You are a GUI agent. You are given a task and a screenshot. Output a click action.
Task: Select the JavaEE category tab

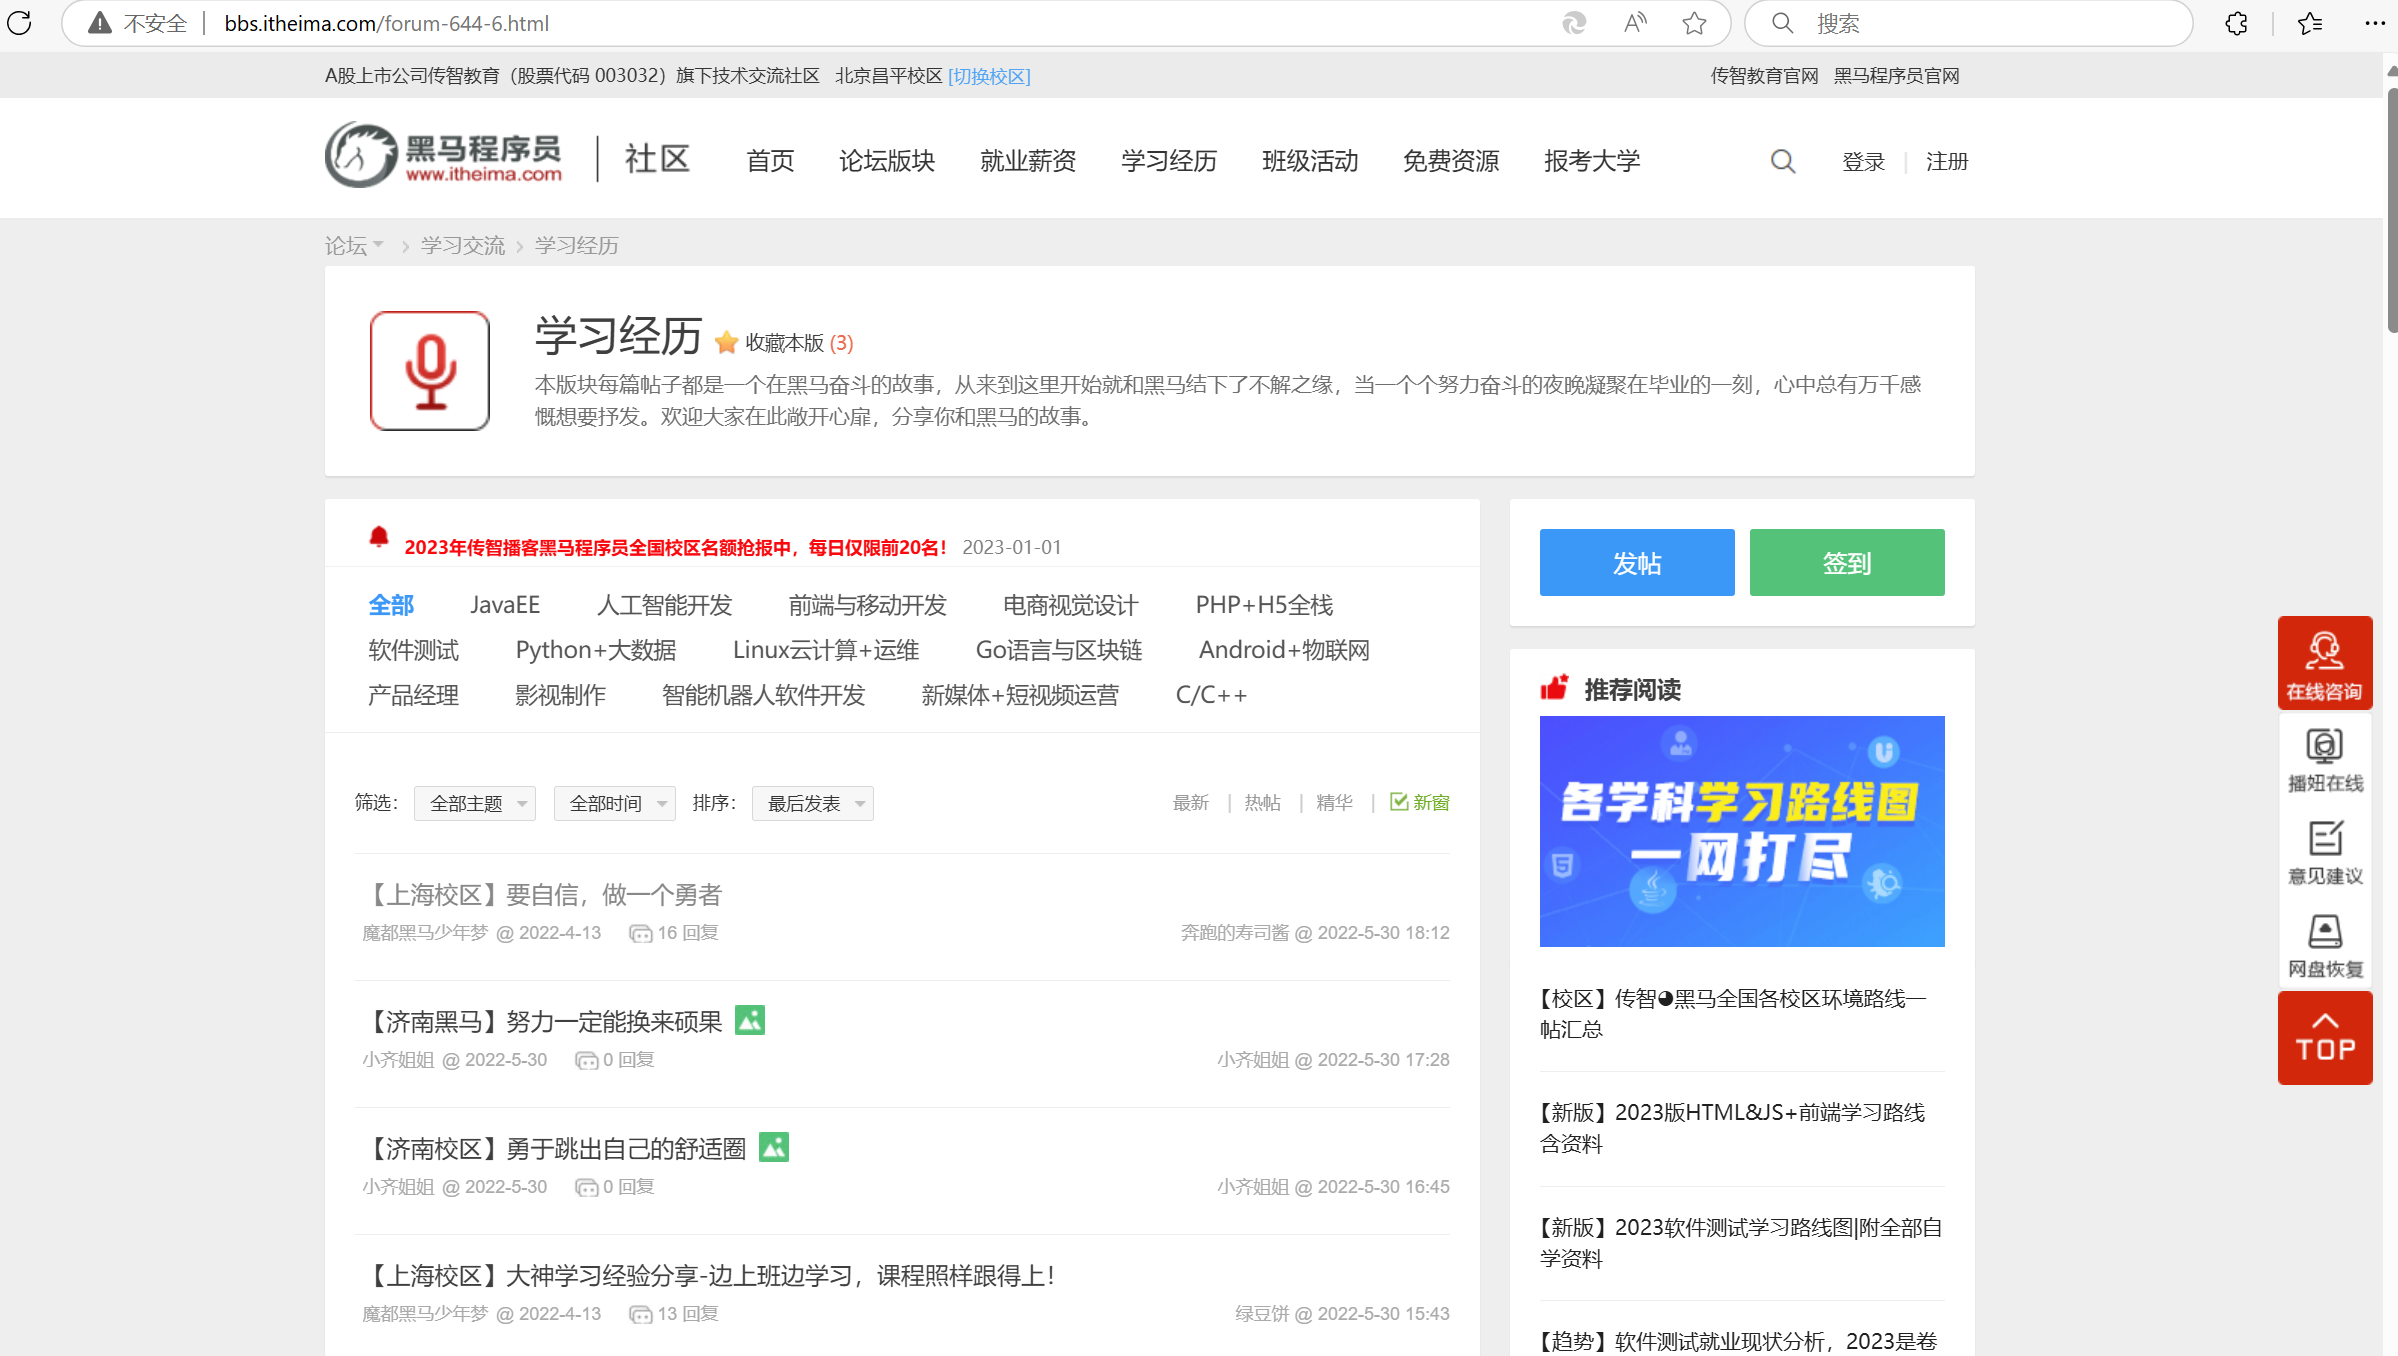(505, 605)
